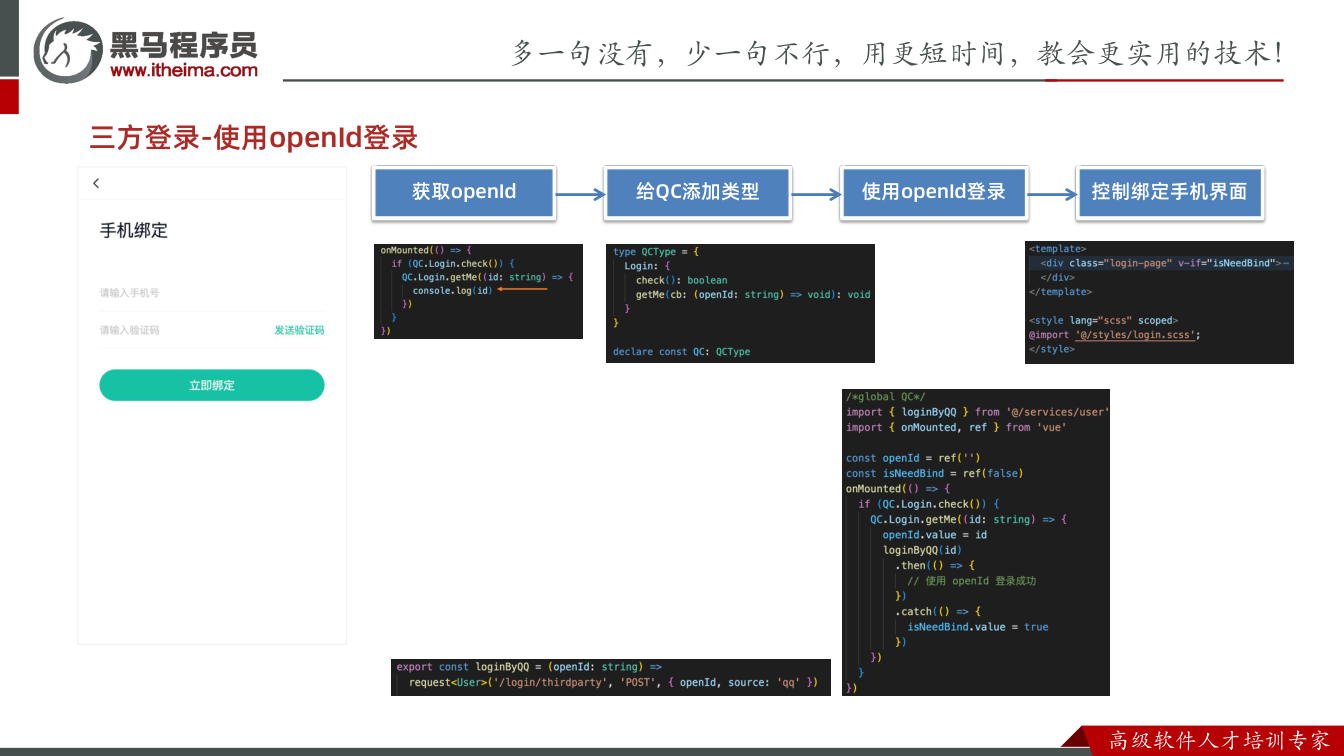Click 'check(): boolean' code line
The height and width of the screenshot is (756, 1344).
point(682,280)
